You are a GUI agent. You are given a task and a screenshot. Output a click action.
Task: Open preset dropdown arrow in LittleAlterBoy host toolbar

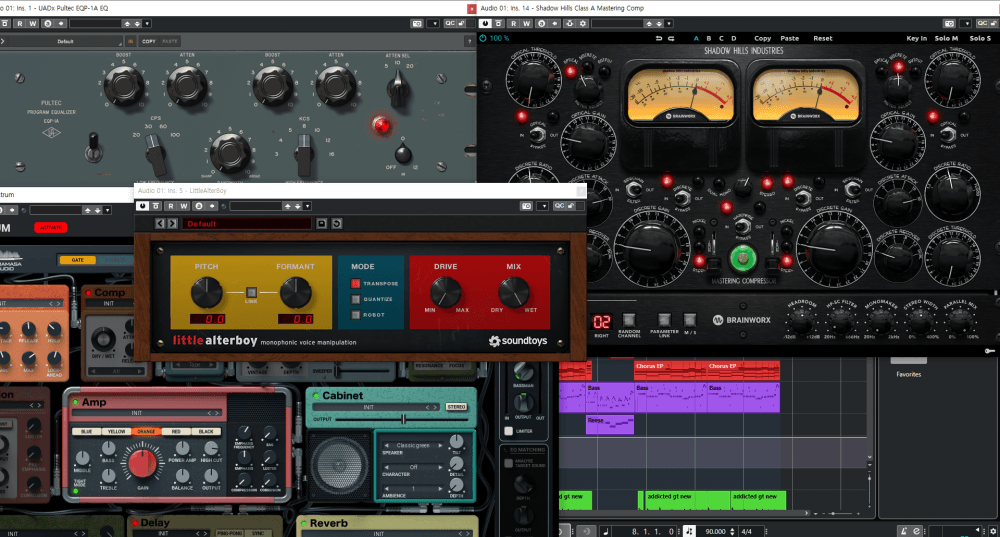tap(307, 206)
